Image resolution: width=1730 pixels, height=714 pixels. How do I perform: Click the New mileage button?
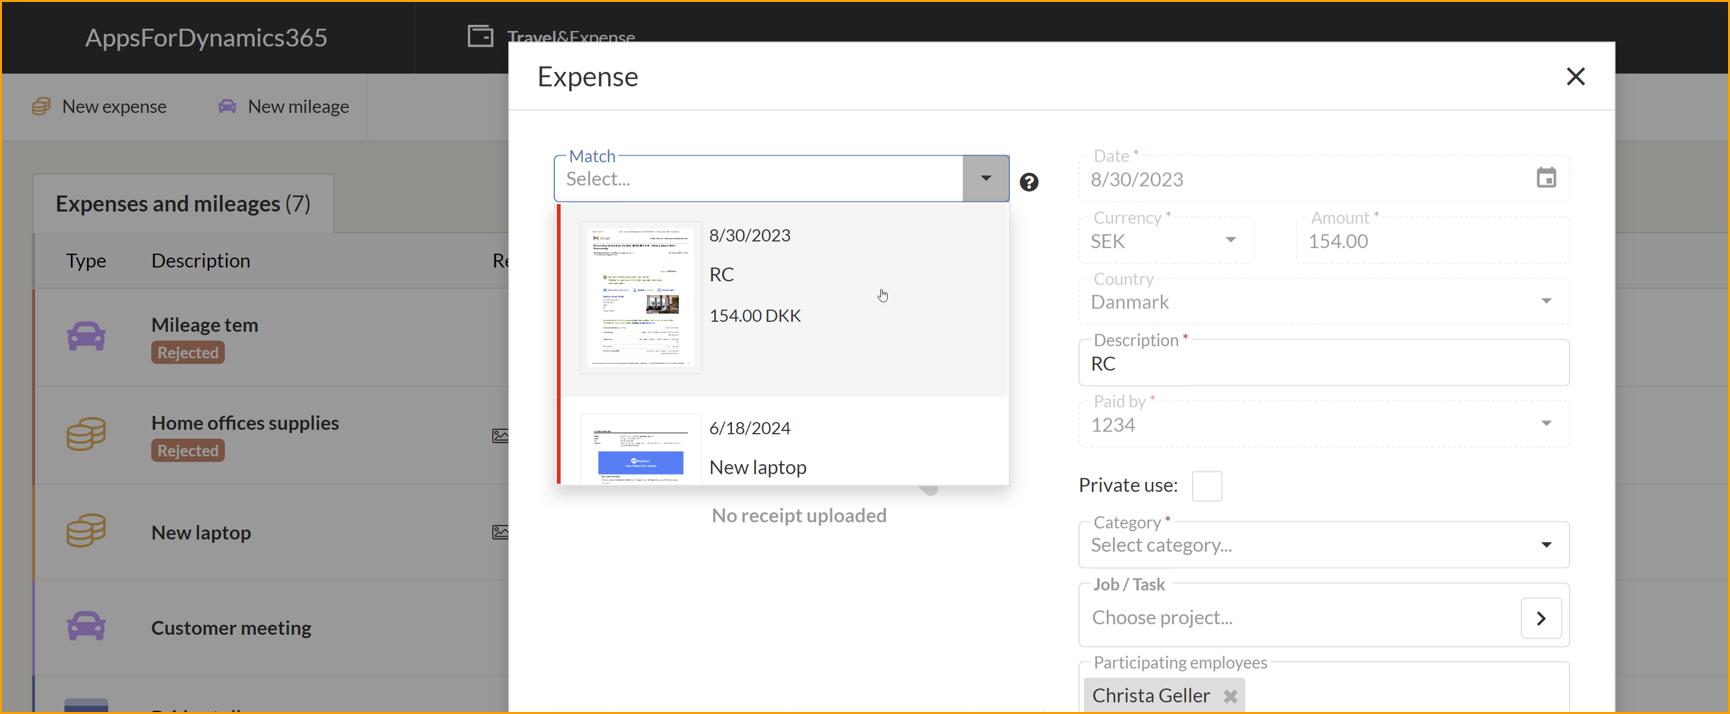click(284, 106)
